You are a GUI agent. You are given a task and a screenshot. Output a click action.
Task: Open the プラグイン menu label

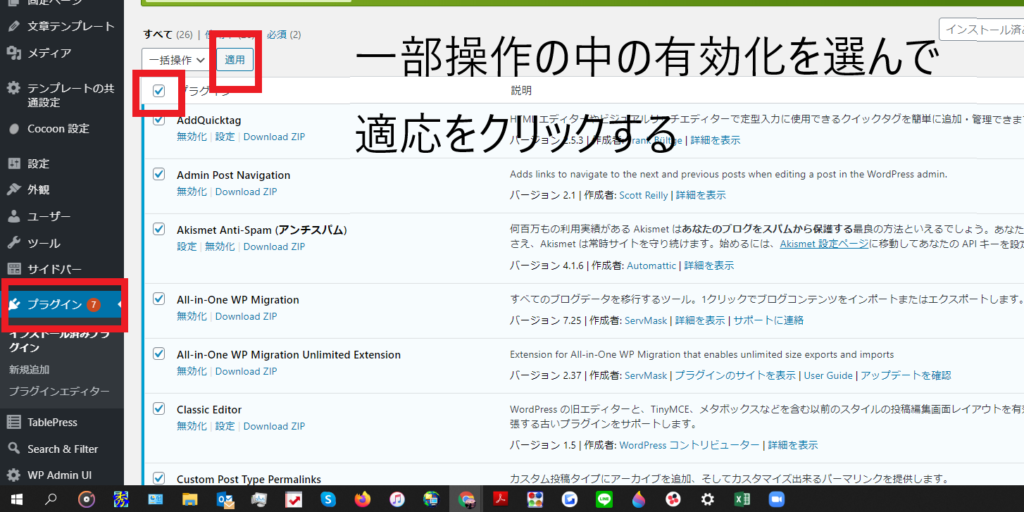(x=55, y=304)
